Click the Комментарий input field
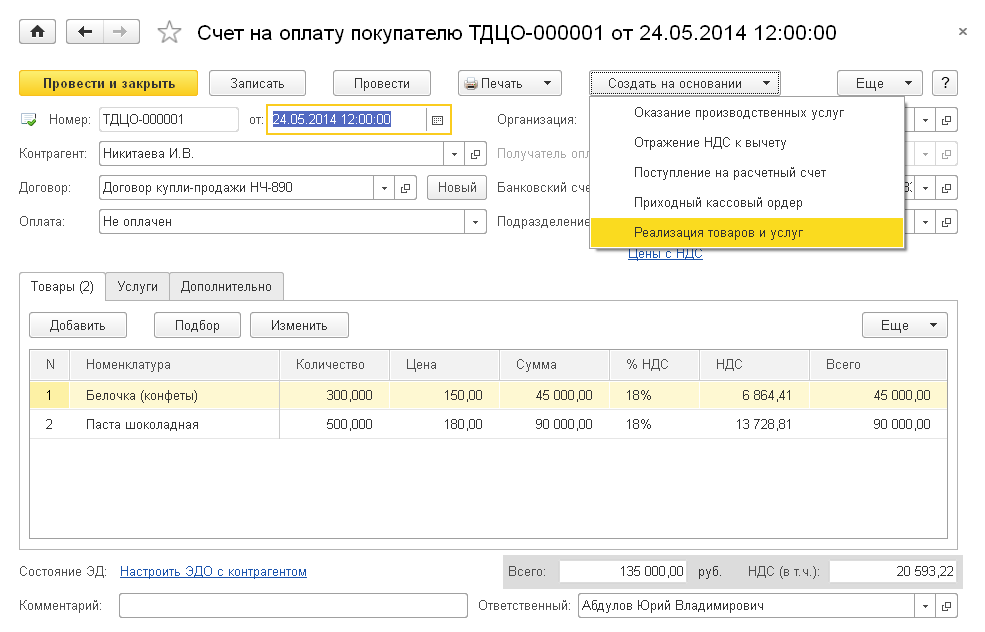Viewport: 985px width, 632px height. coord(293,606)
